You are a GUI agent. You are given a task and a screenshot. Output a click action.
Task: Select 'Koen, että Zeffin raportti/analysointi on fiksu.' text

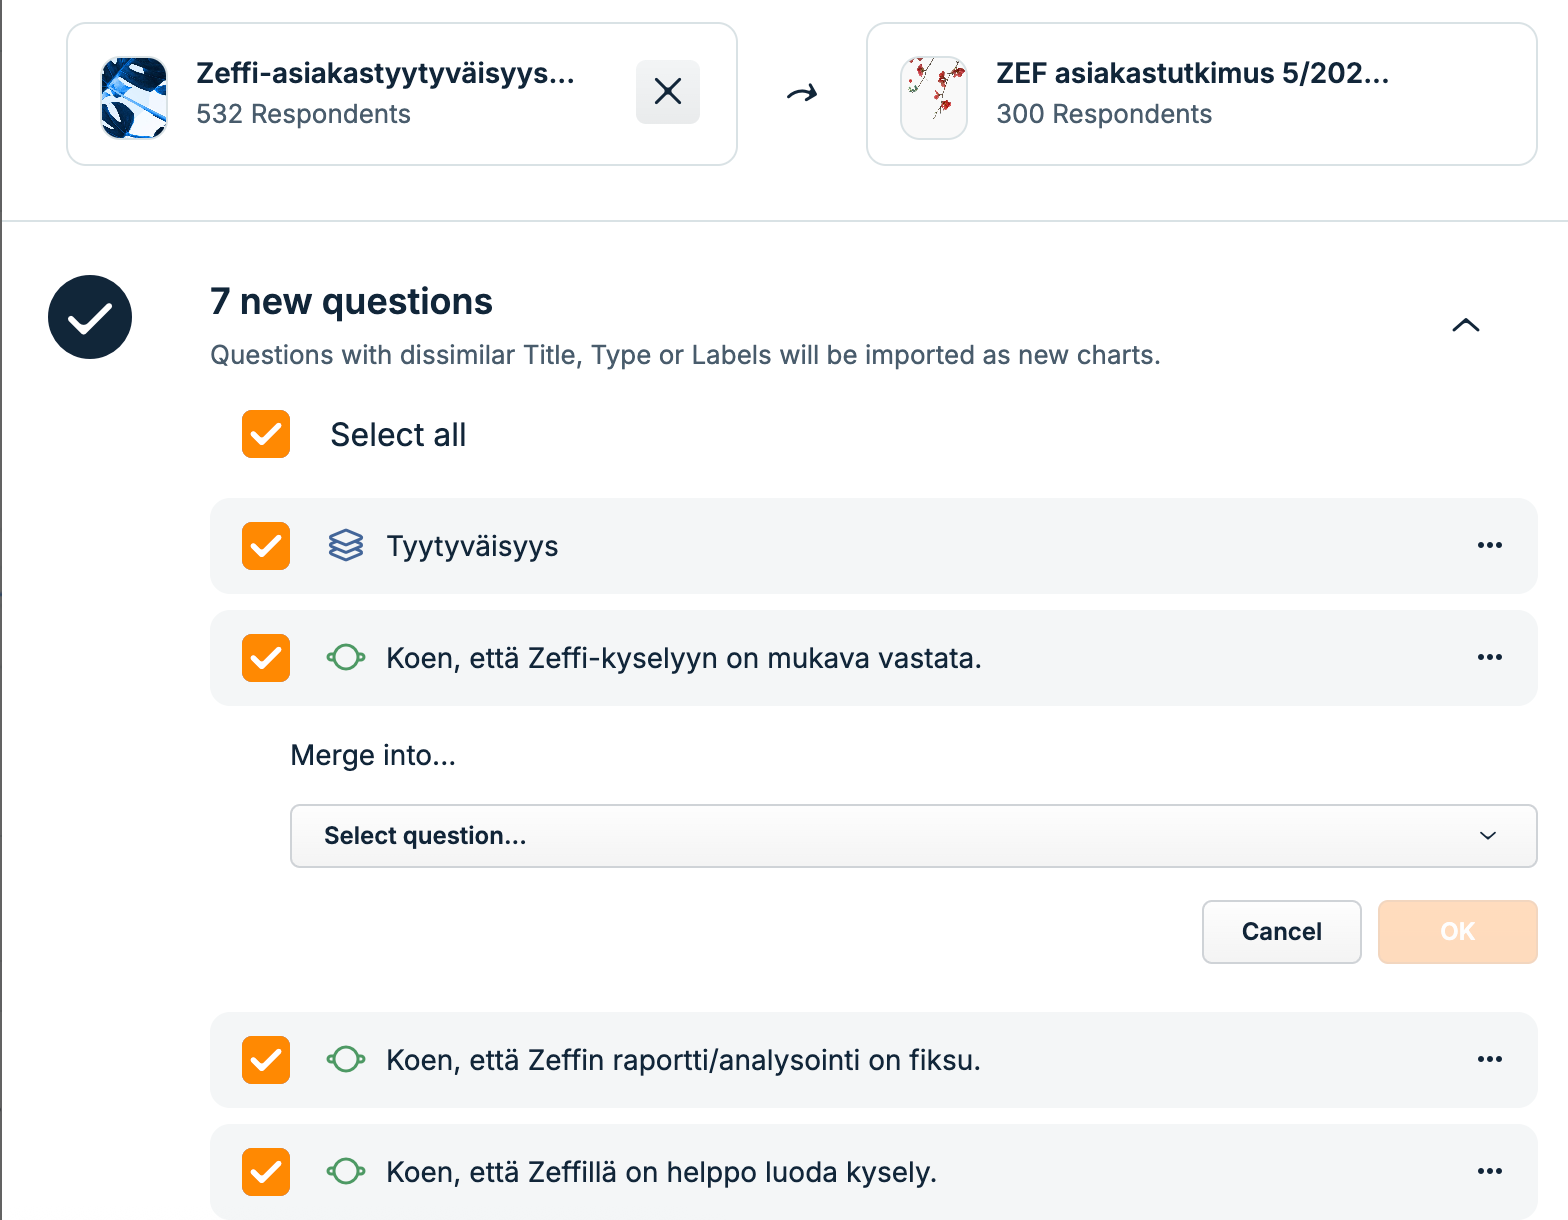click(x=683, y=1060)
